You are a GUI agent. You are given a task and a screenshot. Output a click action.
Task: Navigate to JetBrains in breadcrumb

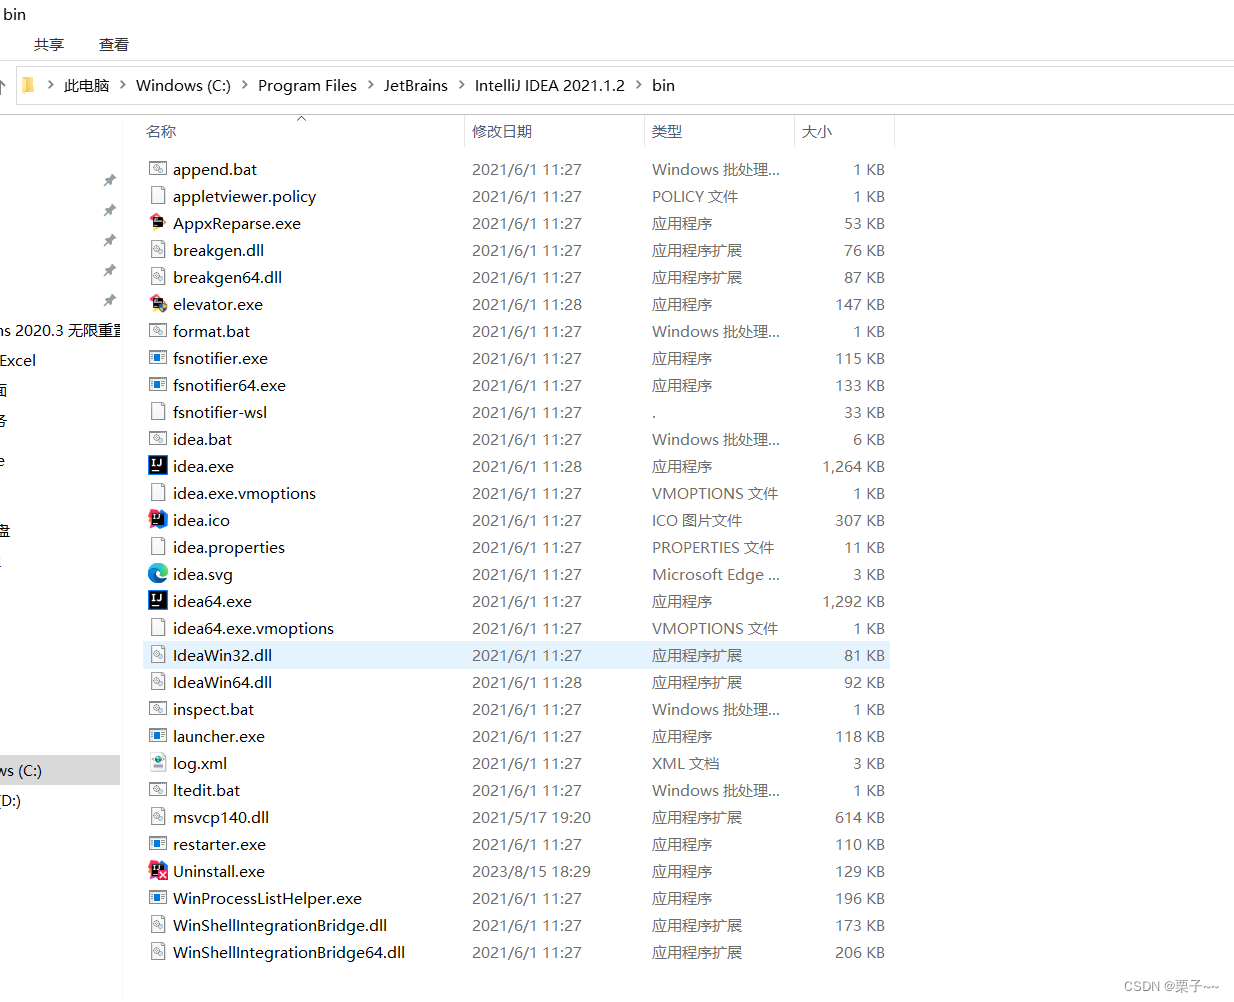416,86
